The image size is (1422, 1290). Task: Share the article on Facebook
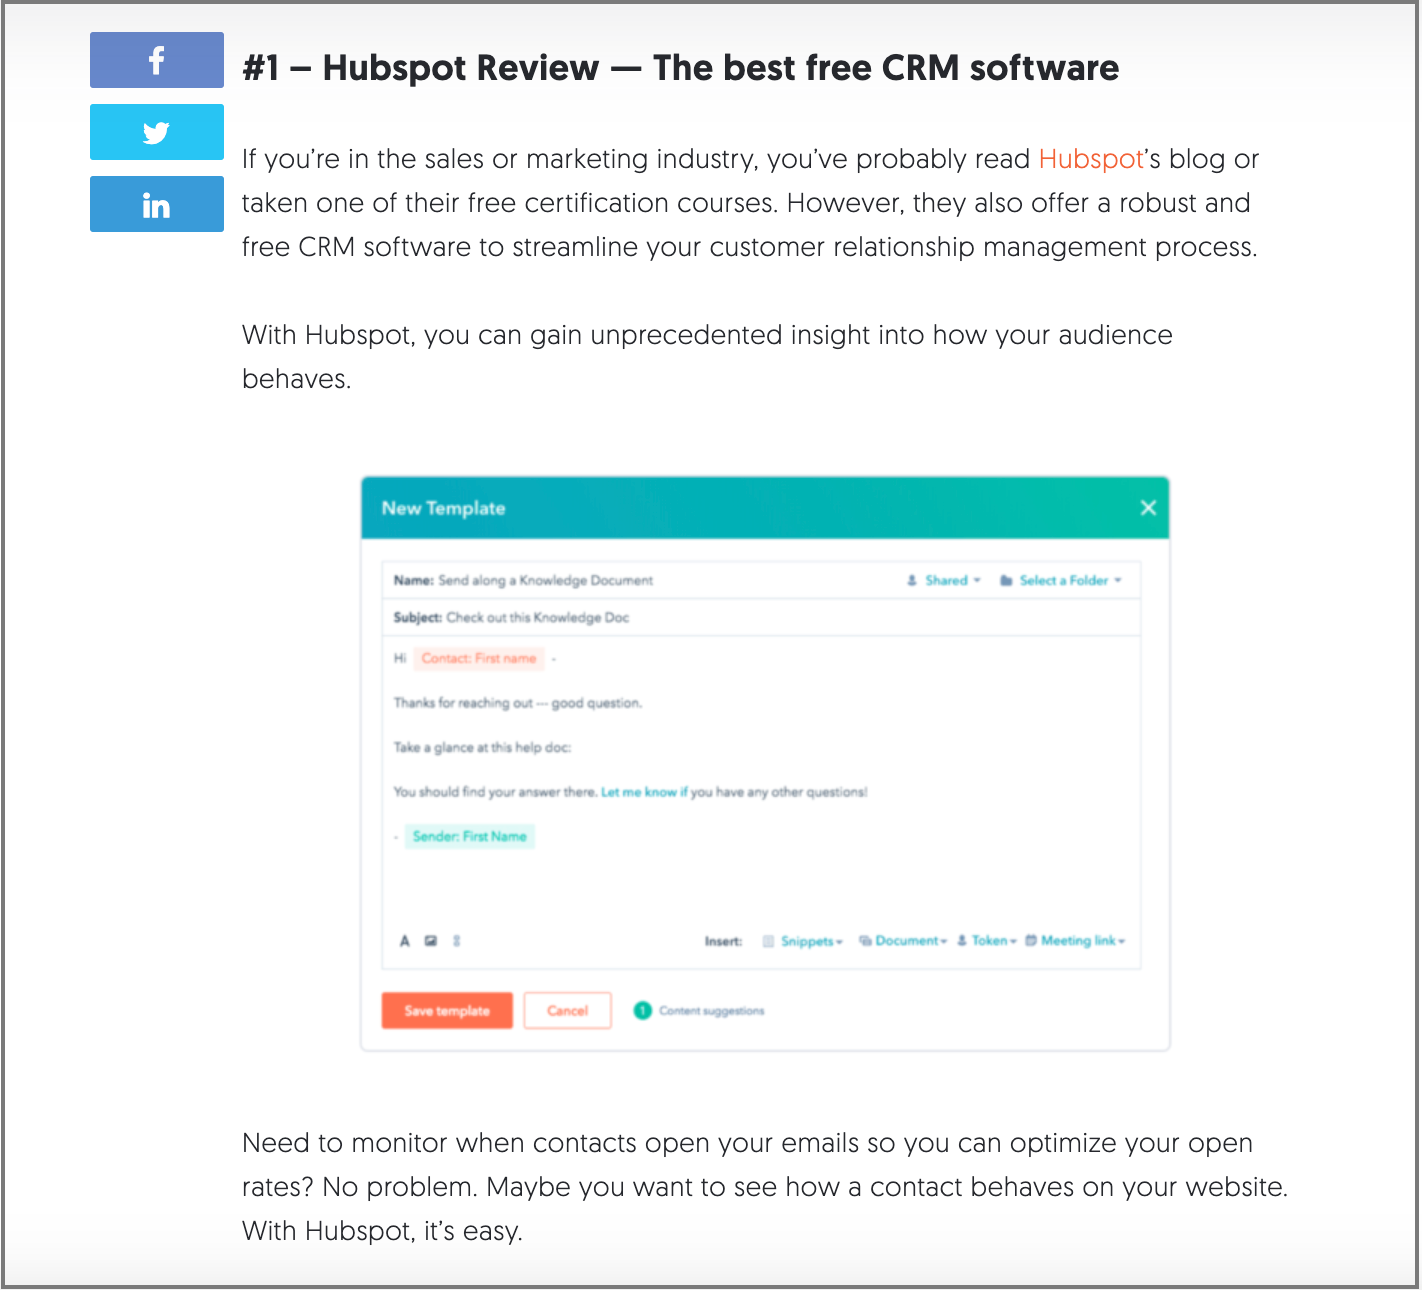pyautogui.click(x=156, y=60)
